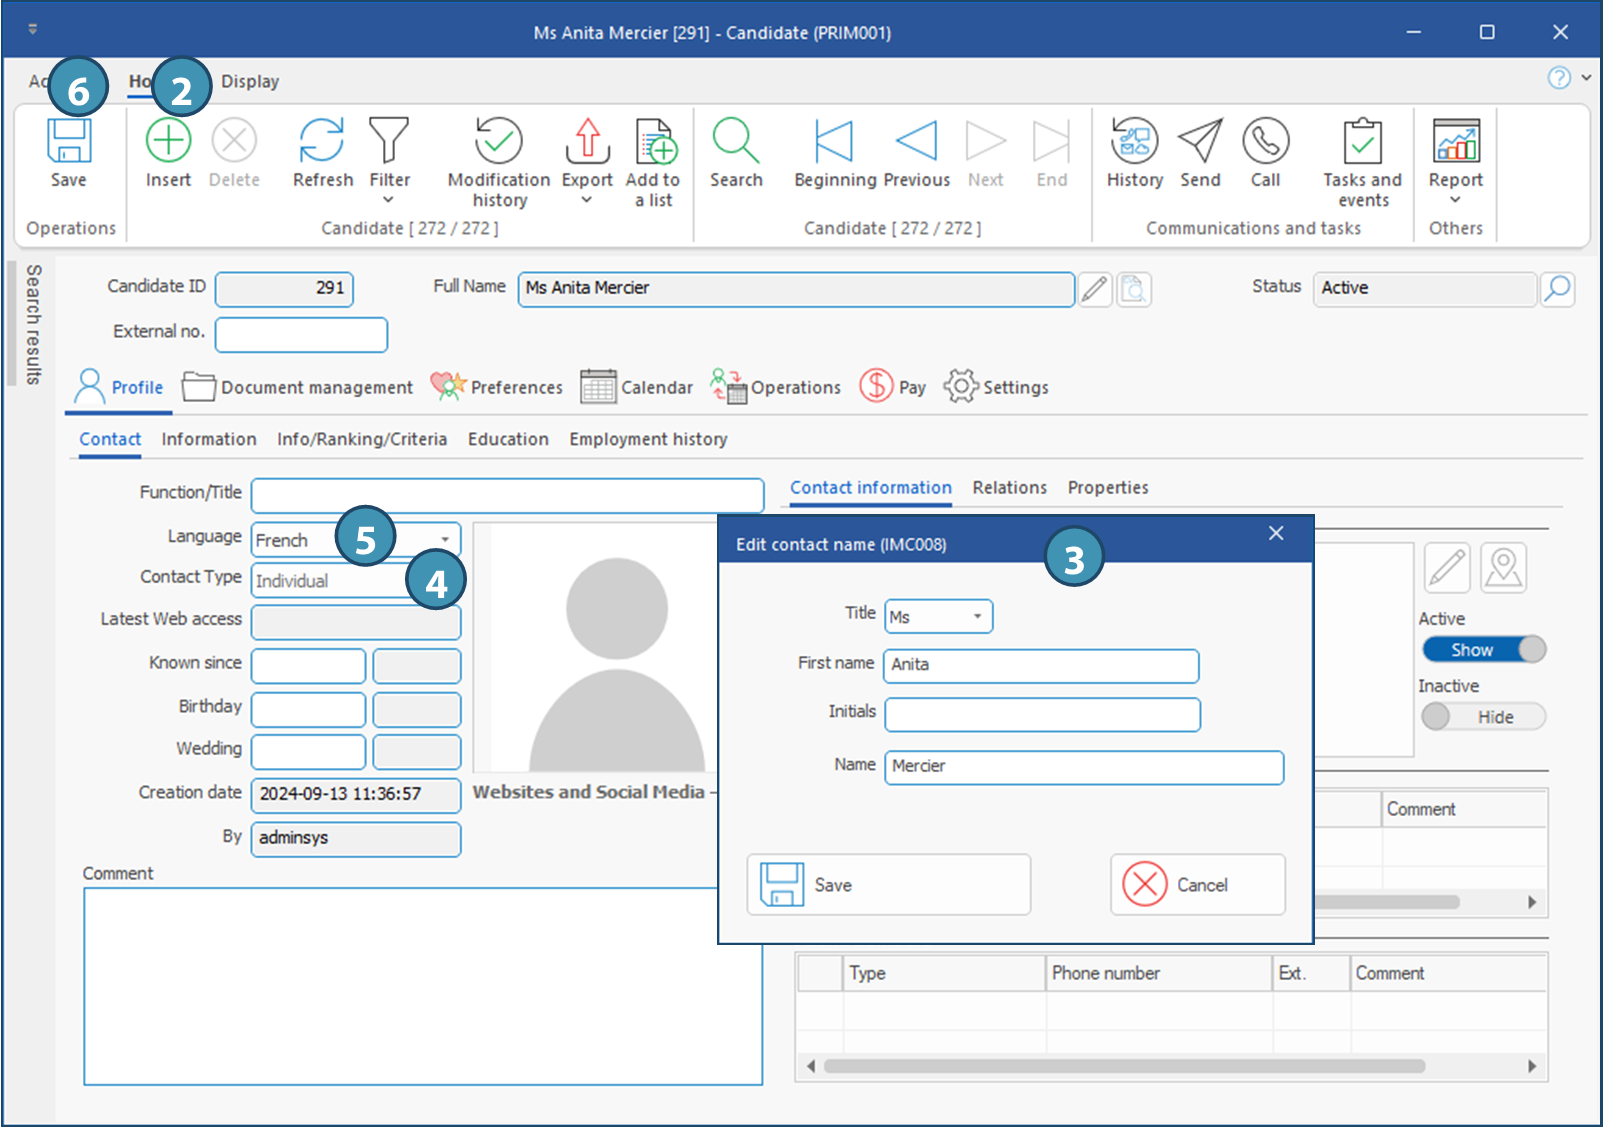1603x1128 pixels.
Task: Click the Call phone icon
Action: [x=1265, y=141]
